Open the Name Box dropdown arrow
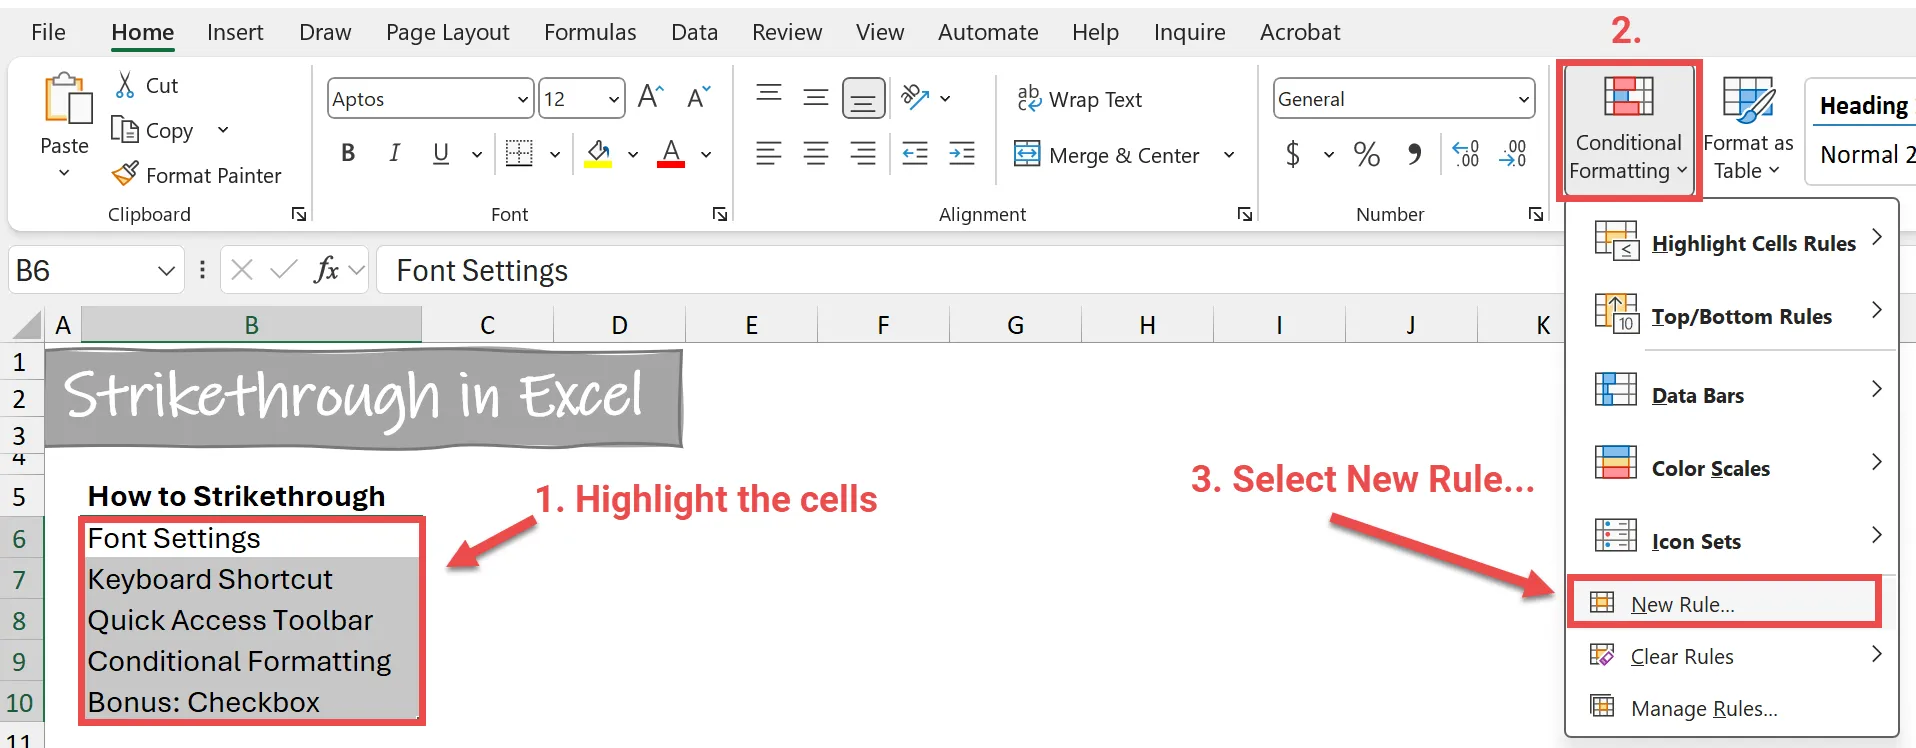 pos(166,271)
